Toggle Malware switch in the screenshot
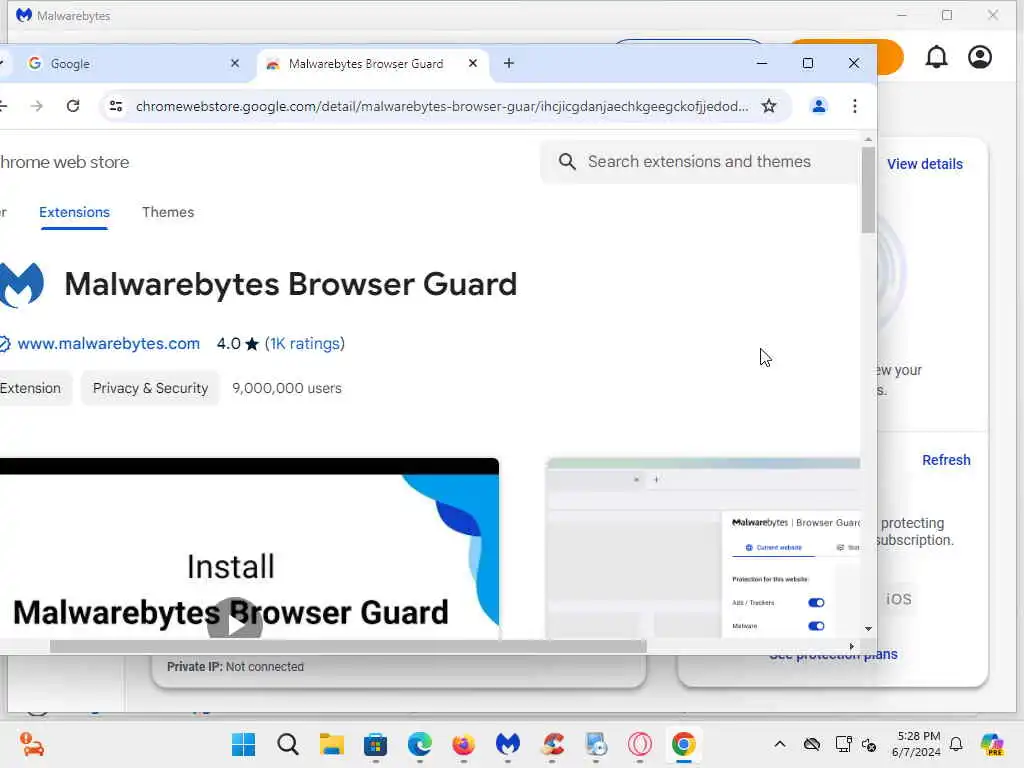 point(816,626)
